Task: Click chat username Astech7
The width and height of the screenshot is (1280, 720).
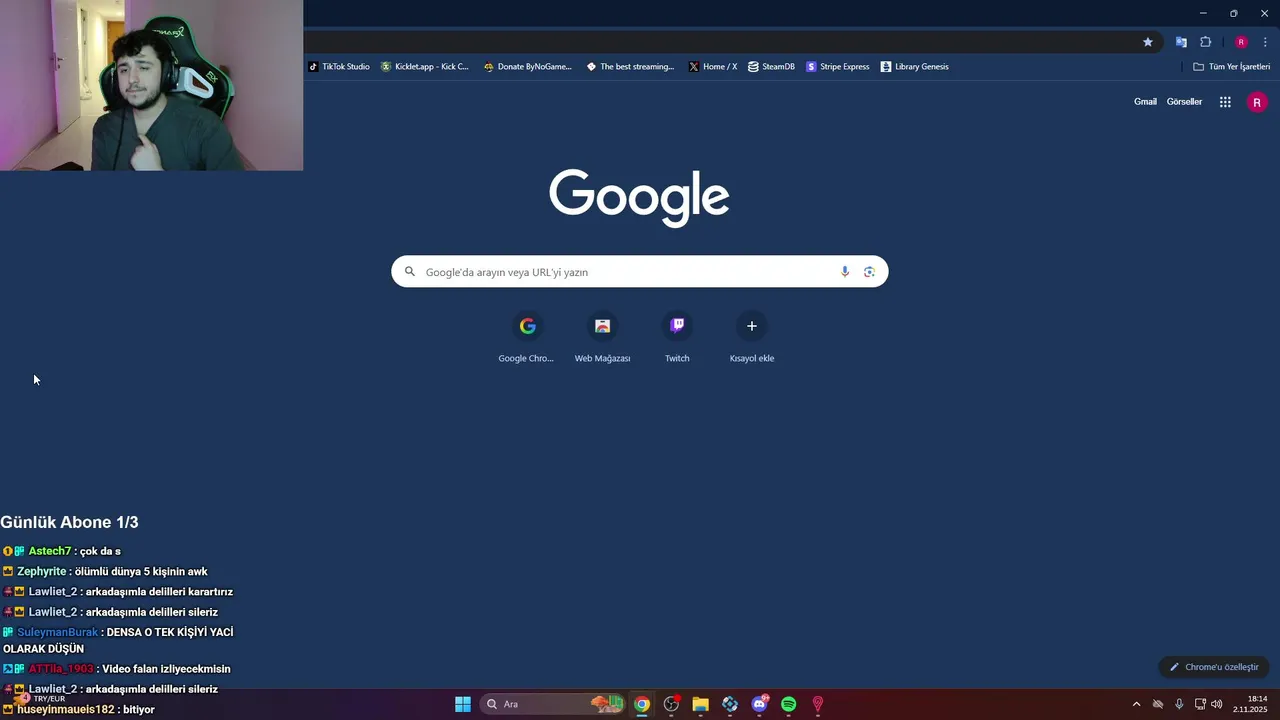Action: tap(50, 551)
